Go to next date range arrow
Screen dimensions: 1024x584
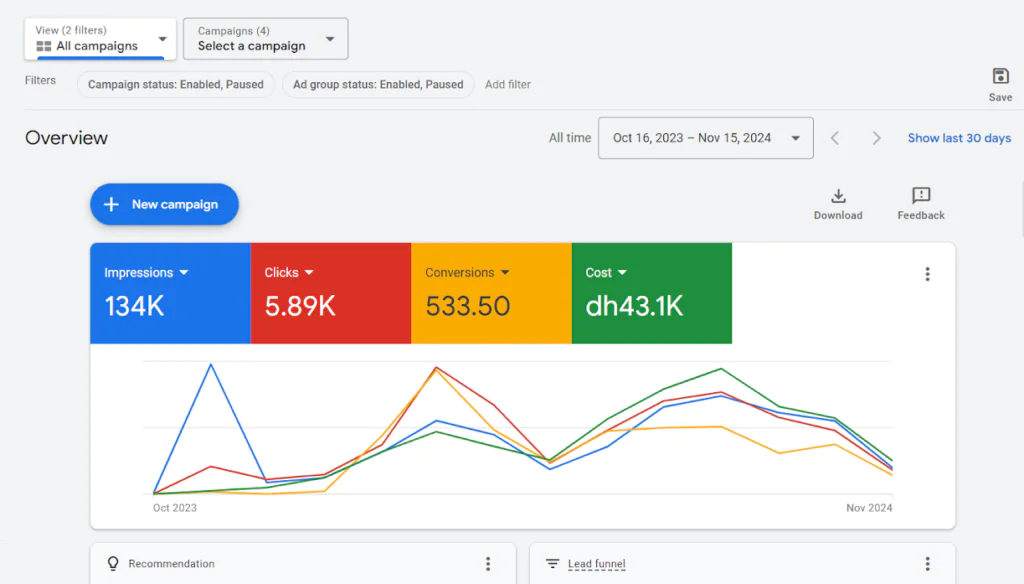click(876, 138)
